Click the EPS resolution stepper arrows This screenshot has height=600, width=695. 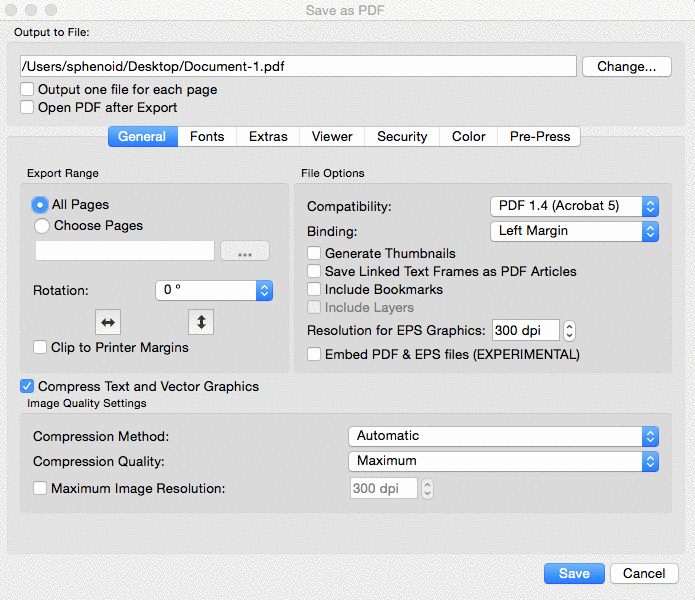(x=569, y=331)
